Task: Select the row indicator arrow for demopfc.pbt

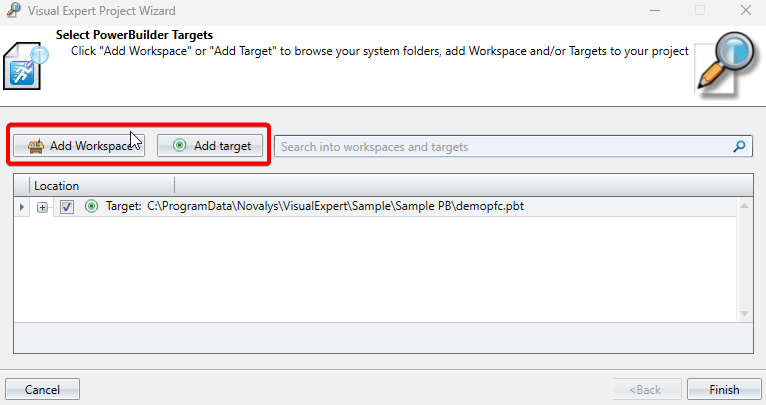Action: click(21, 207)
